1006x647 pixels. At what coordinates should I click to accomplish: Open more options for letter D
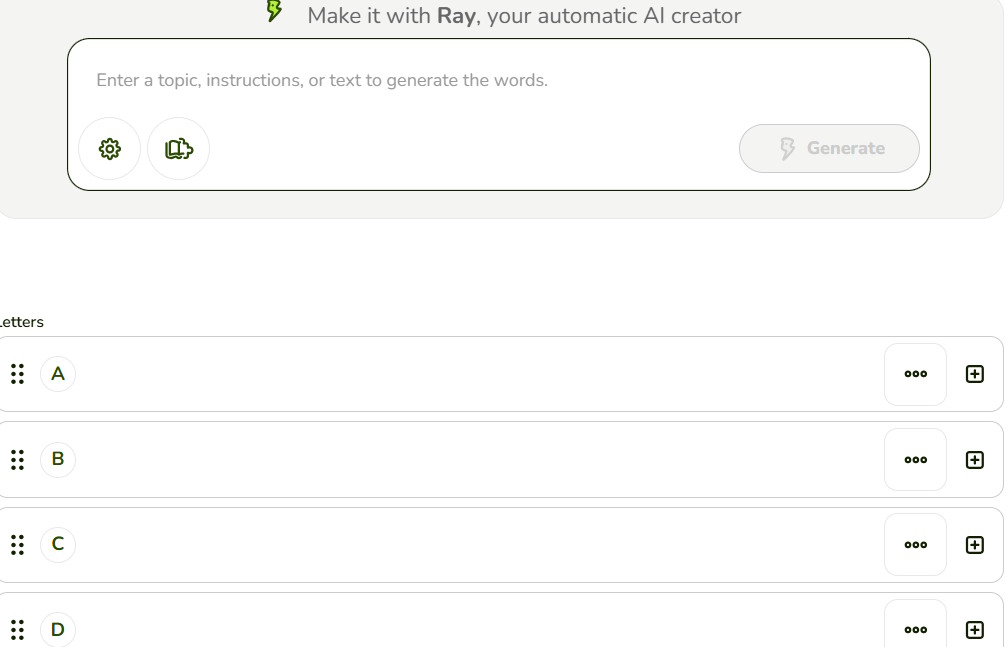click(916, 629)
